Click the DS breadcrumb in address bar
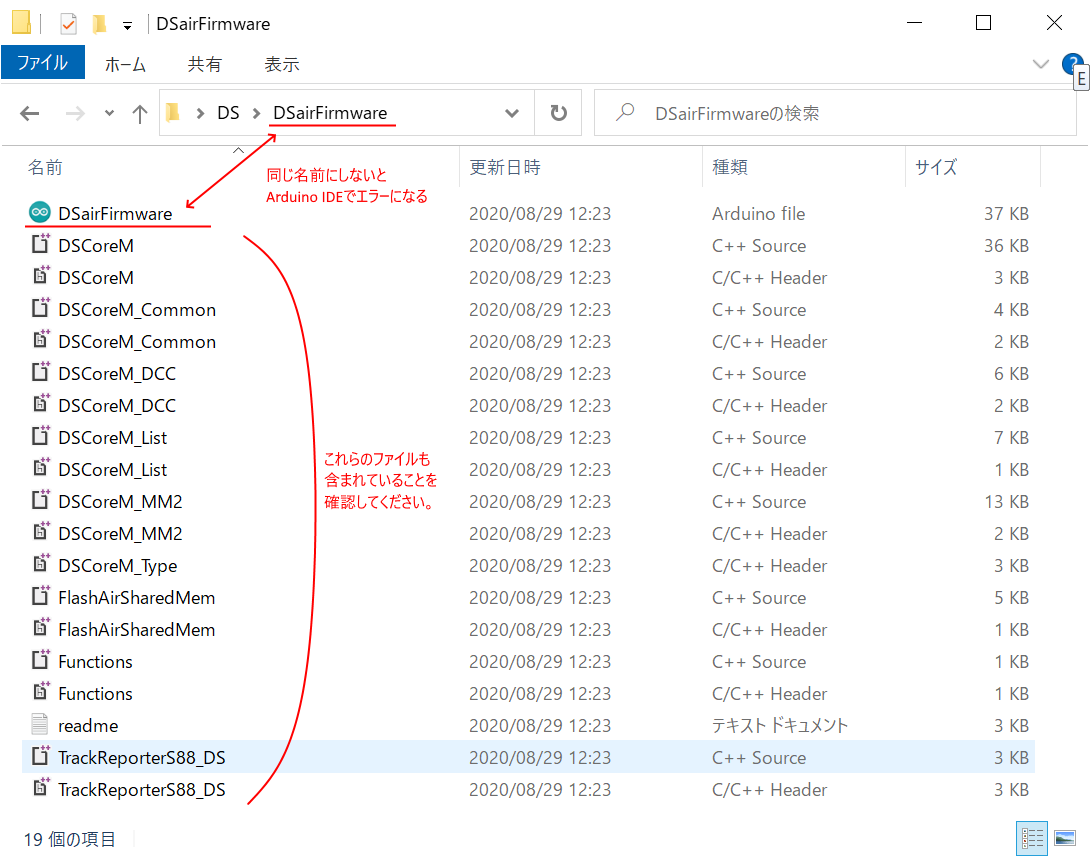 click(228, 113)
